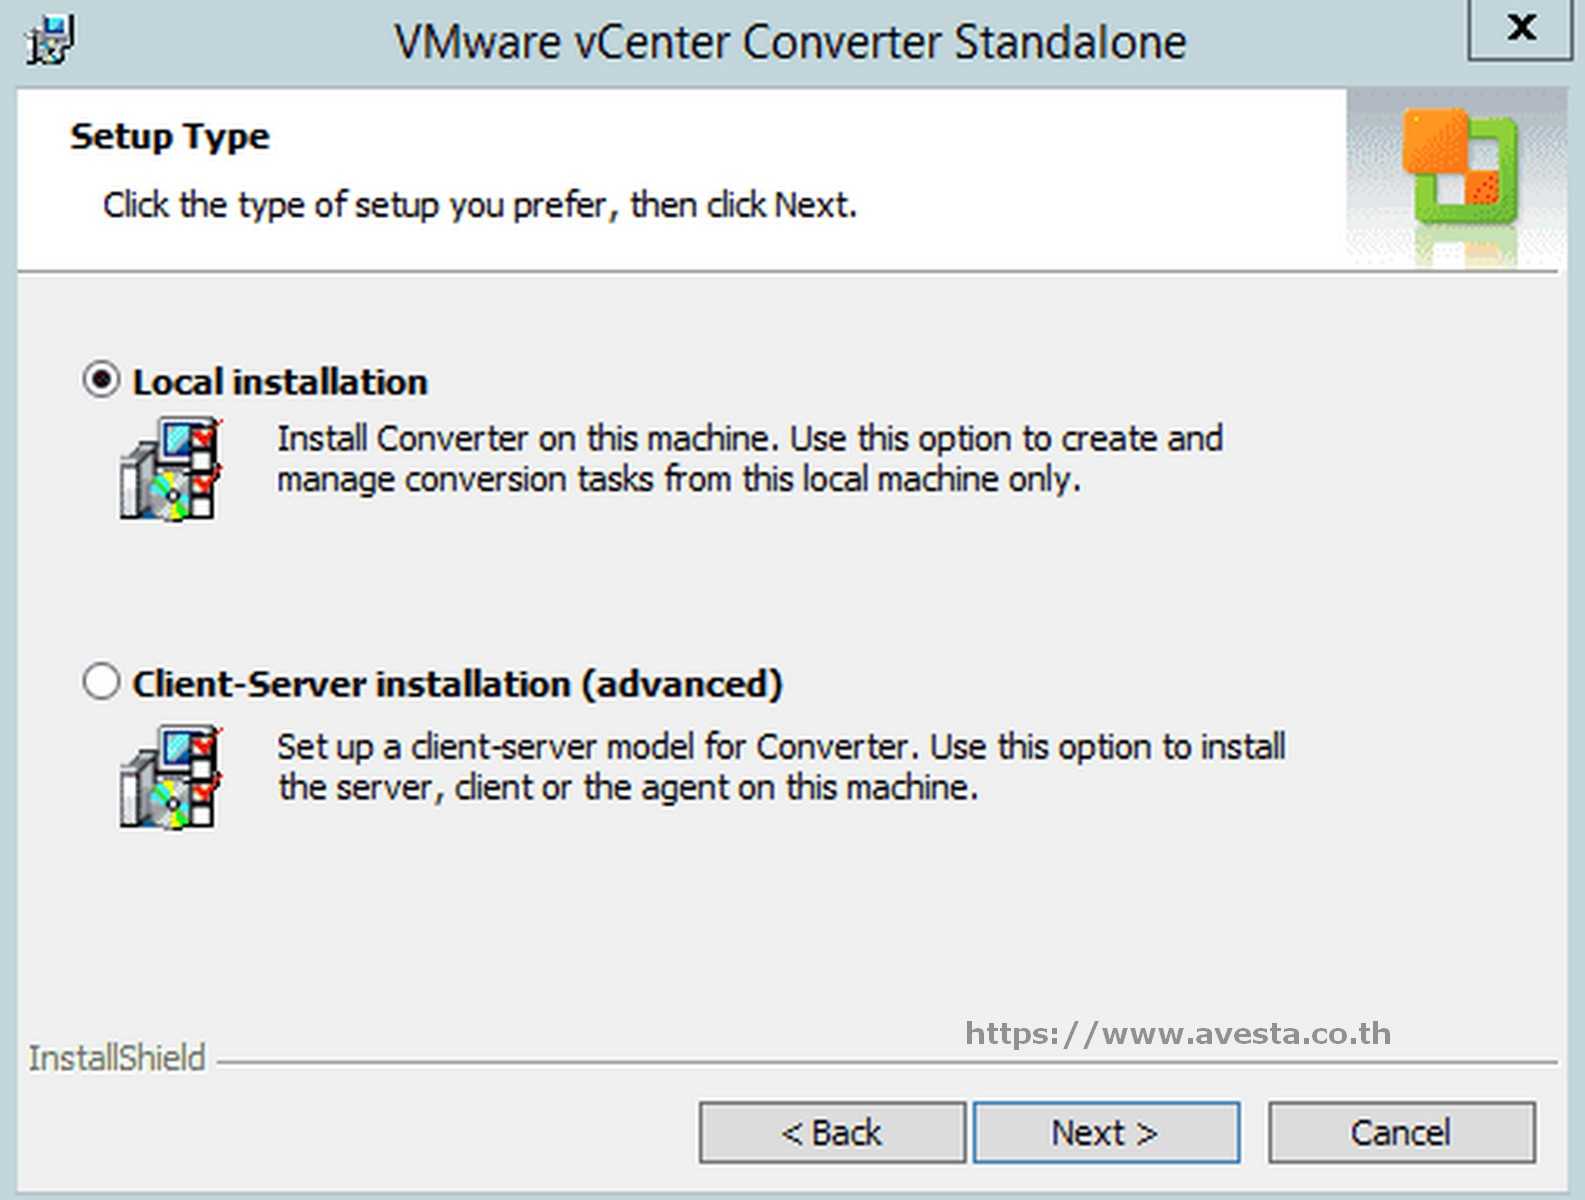The image size is (1585, 1200).
Task: Select the Local installation radio button
Action: click(x=101, y=380)
